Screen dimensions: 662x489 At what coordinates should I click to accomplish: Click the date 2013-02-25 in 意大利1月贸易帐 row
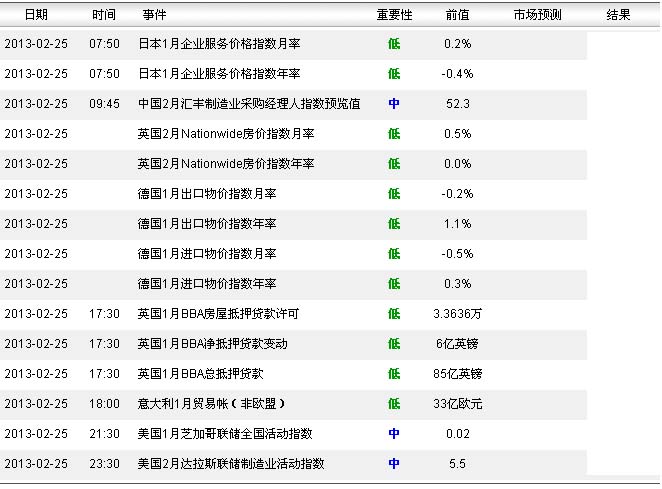(x=36, y=404)
